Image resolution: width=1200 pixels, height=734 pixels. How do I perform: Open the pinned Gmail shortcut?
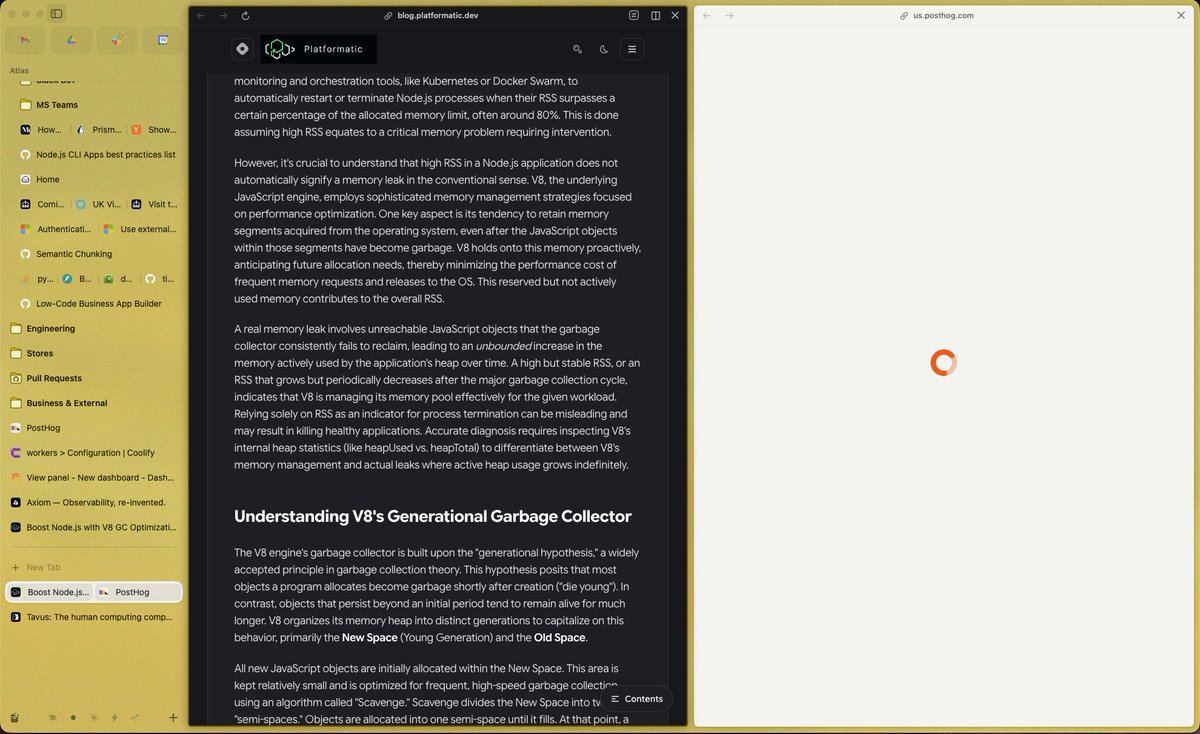tap(26, 40)
